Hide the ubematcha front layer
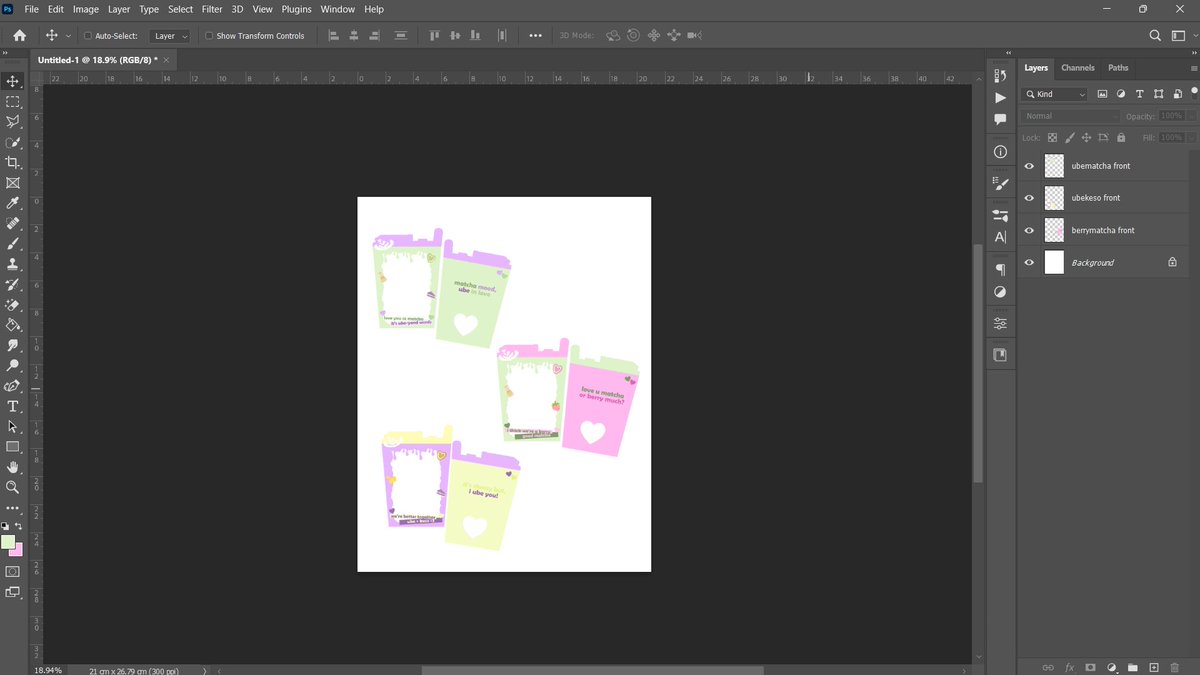Screen dimensions: 1200x675 pyautogui.click(x=1029, y=166)
